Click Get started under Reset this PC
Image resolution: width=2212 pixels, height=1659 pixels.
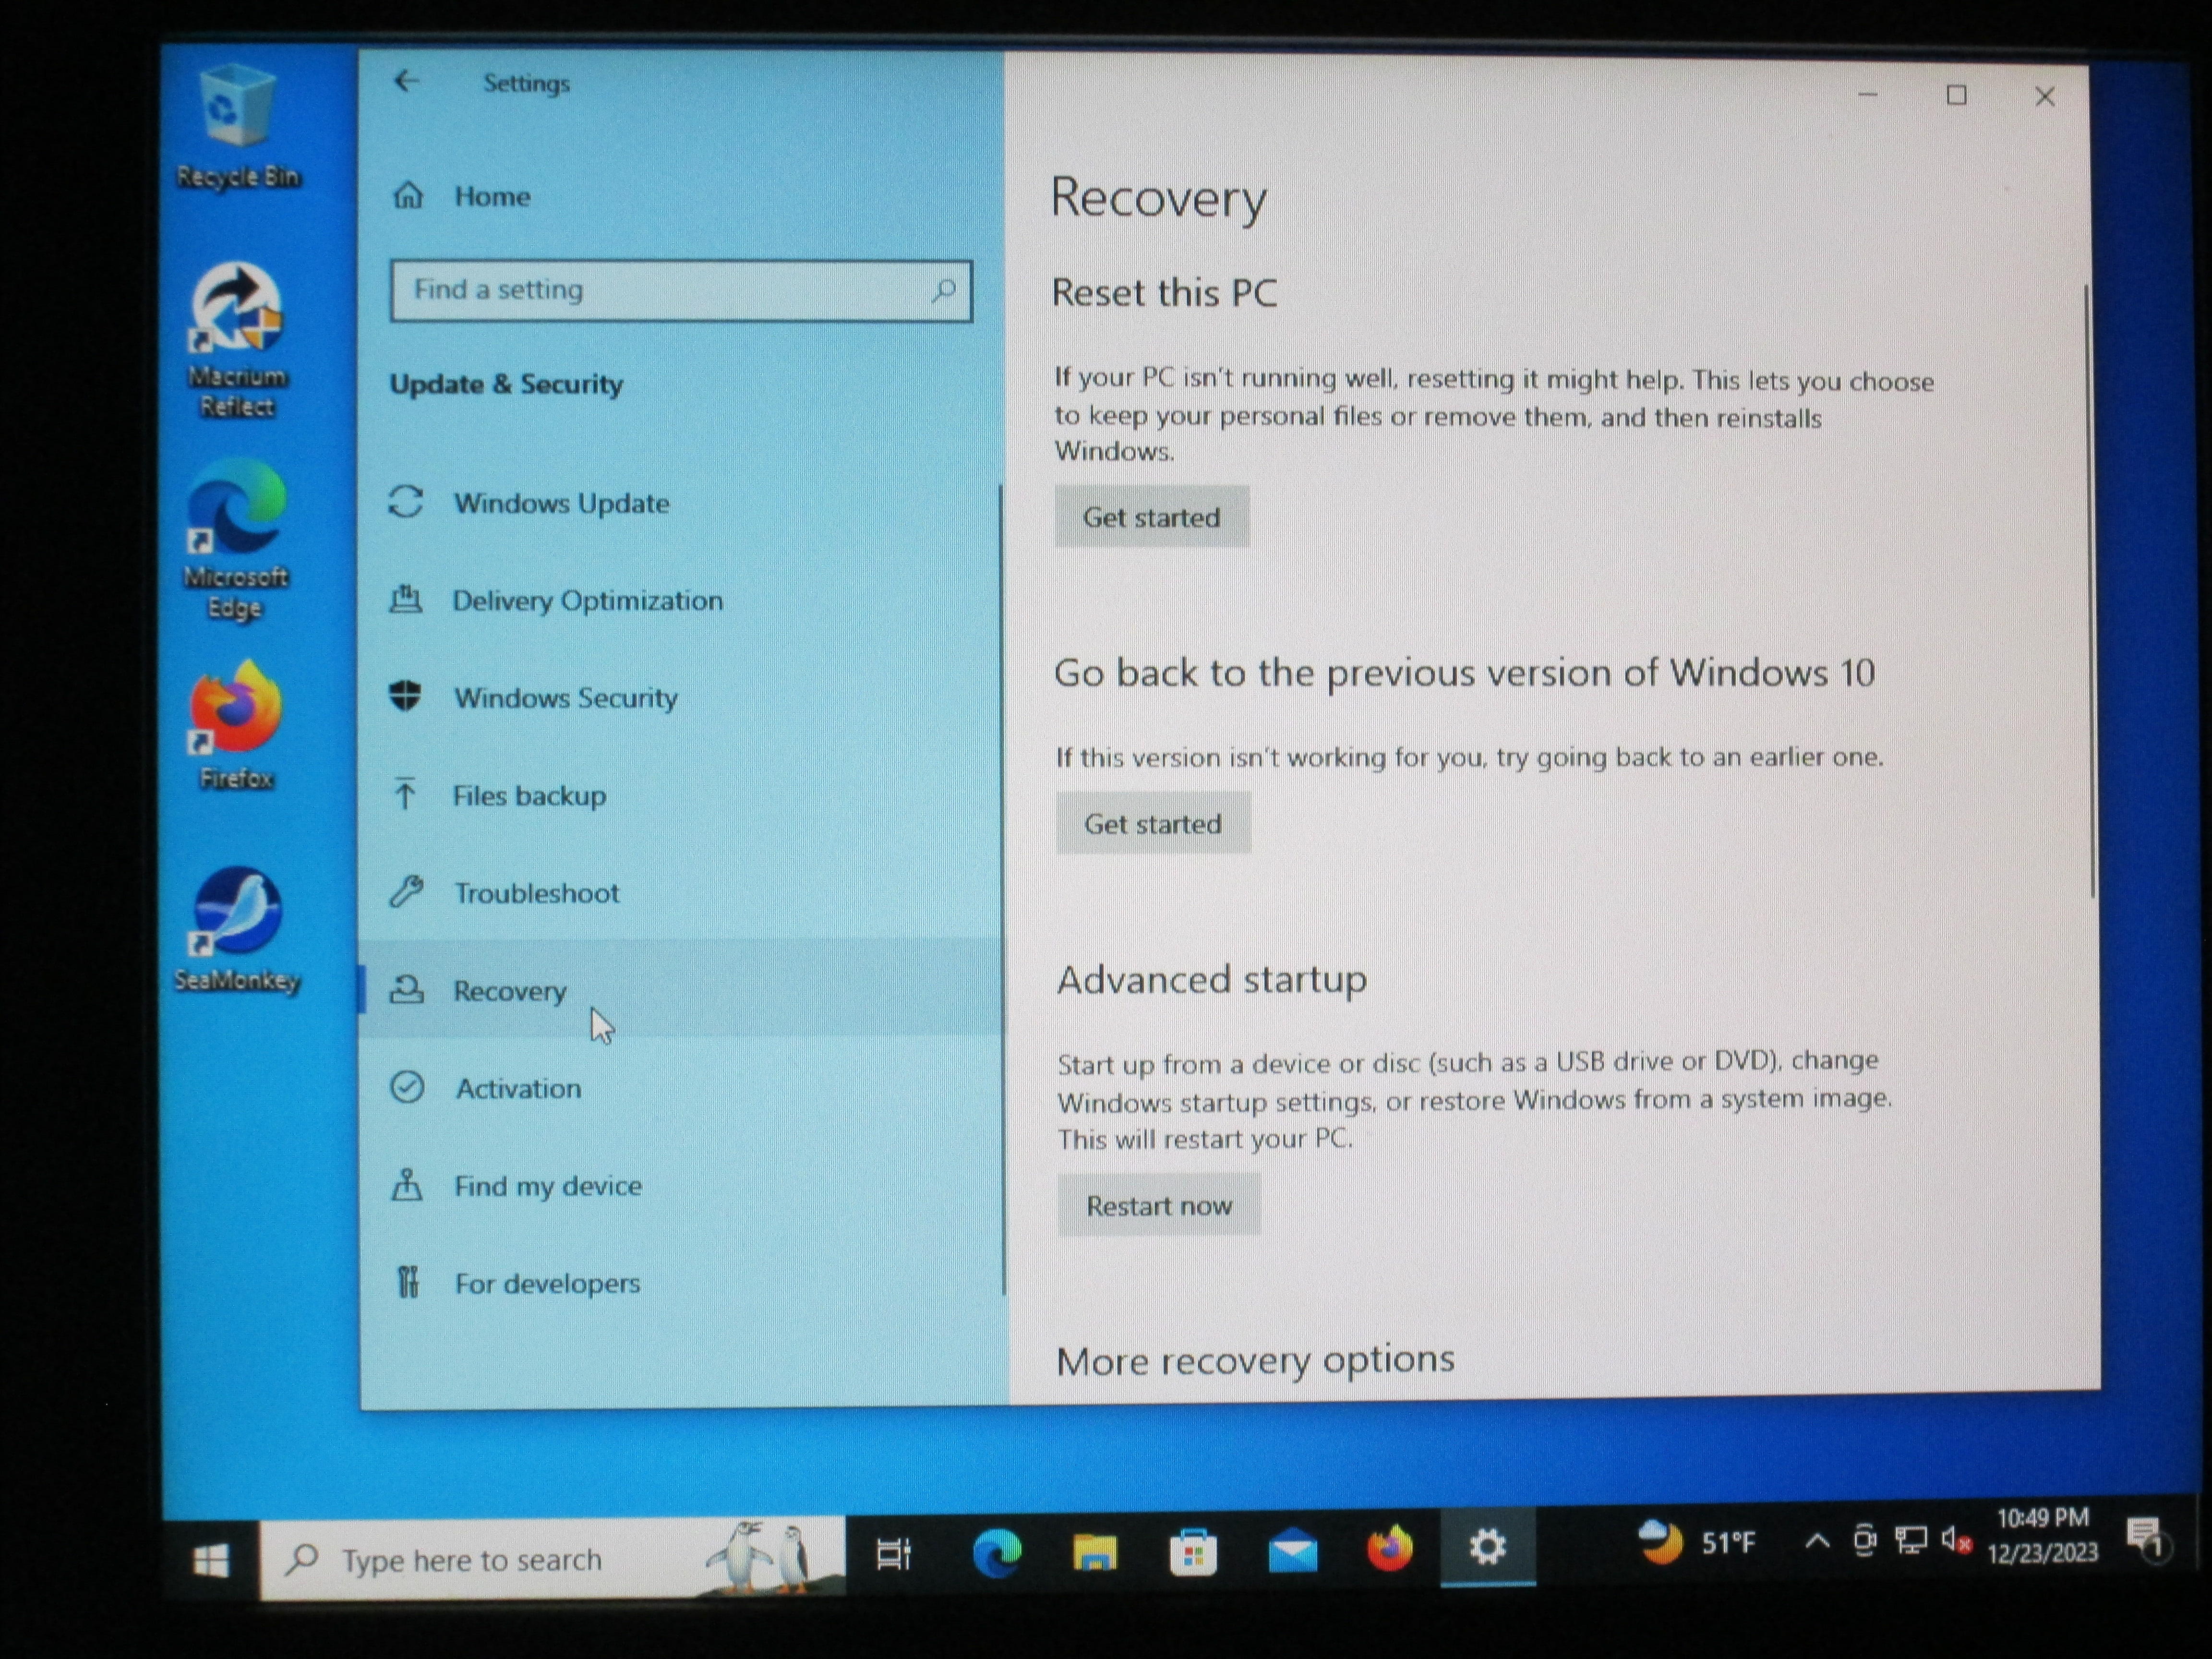(1151, 517)
